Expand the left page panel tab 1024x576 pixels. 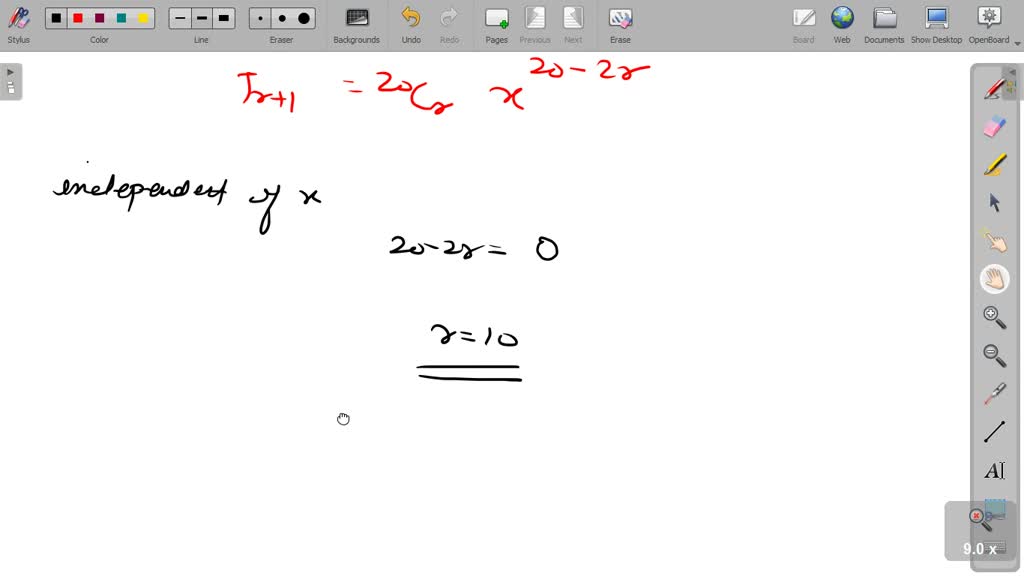[10, 82]
